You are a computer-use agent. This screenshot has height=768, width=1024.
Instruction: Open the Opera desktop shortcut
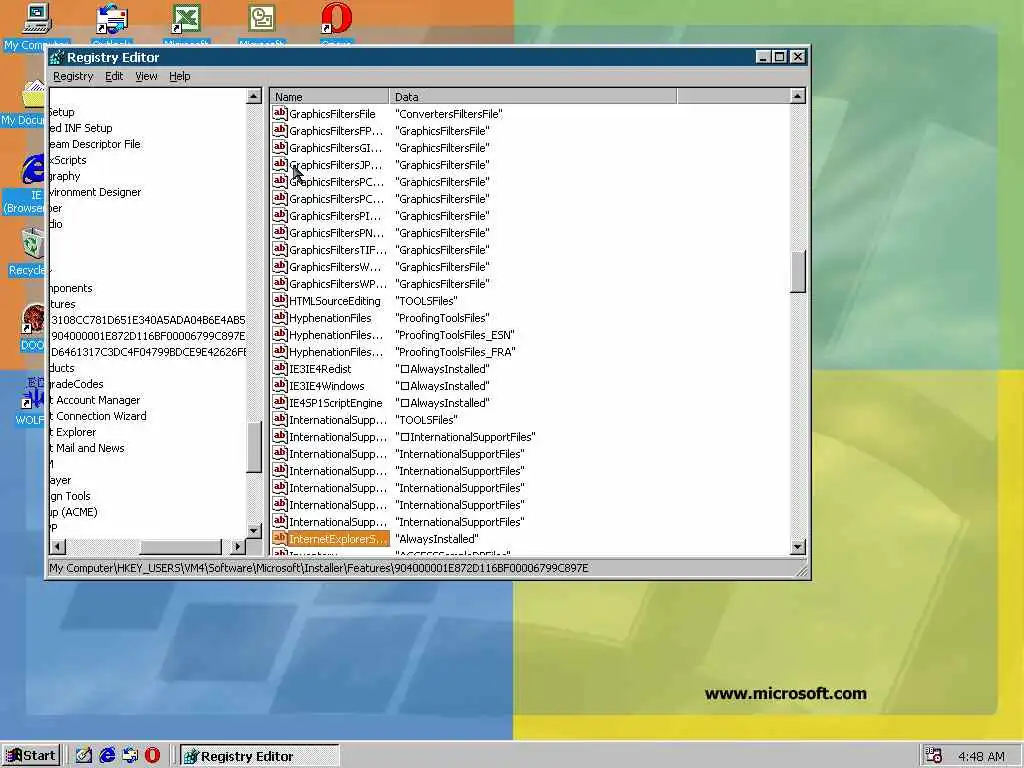coord(336,20)
